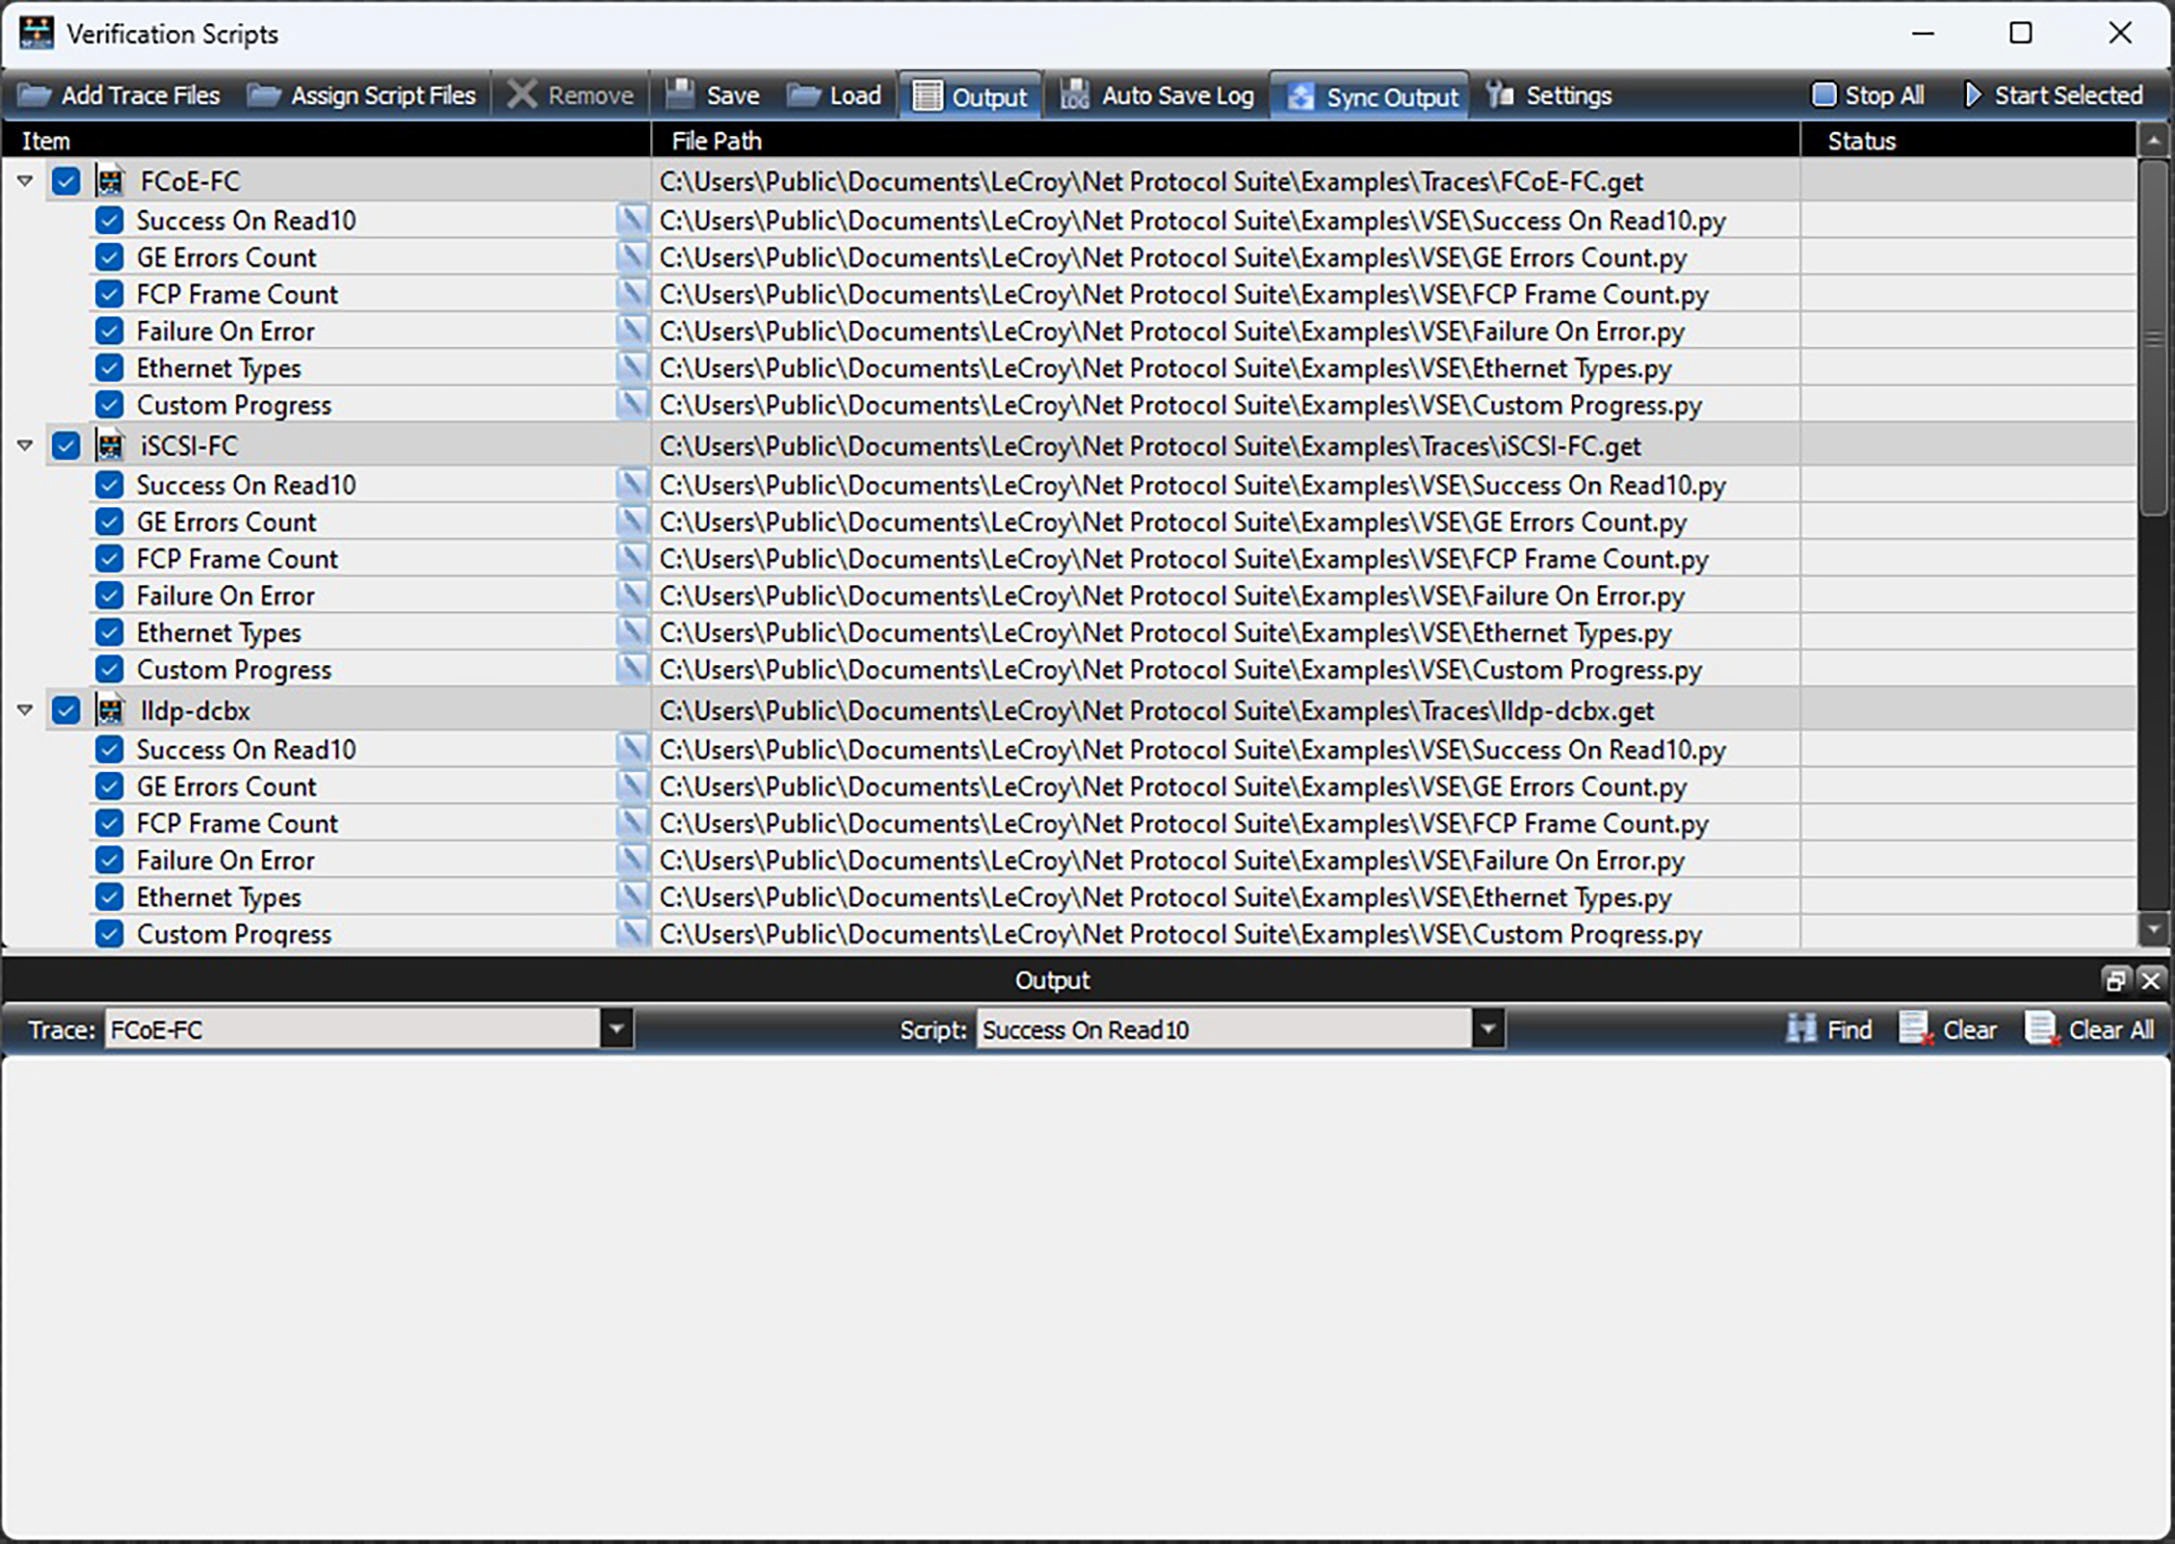Click Add Trace Files label
Image resolution: width=2175 pixels, height=1544 pixels.
point(141,96)
